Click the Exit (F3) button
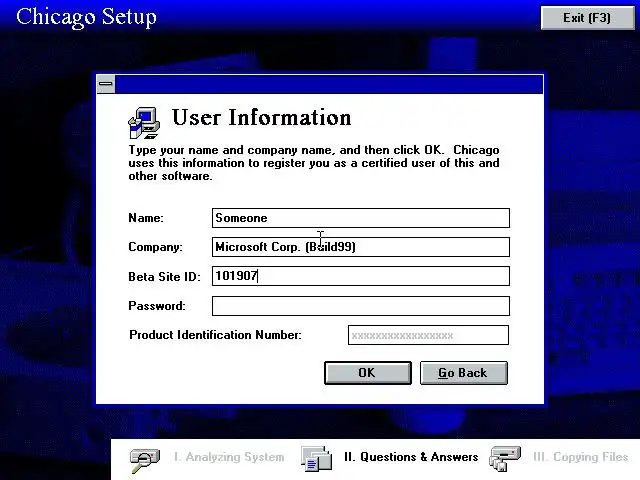The height and width of the screenshot is (480, 640). (587, 18)
